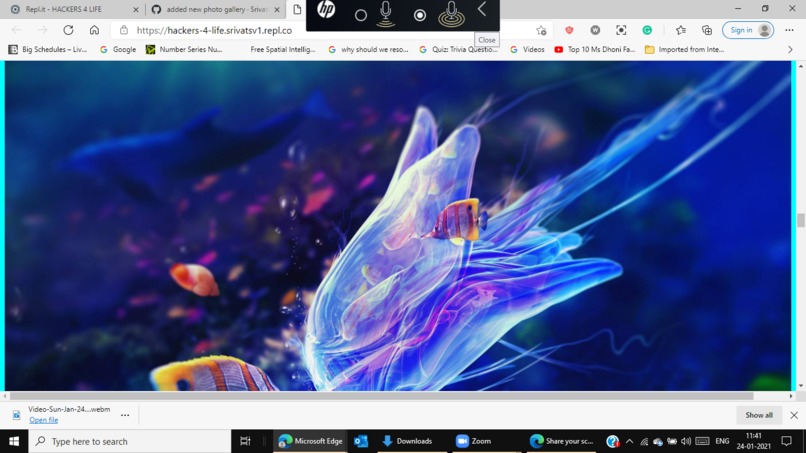Screen dimensions: 806x453
Task: Open Edge settings and more menu
Action: (790, 30)
